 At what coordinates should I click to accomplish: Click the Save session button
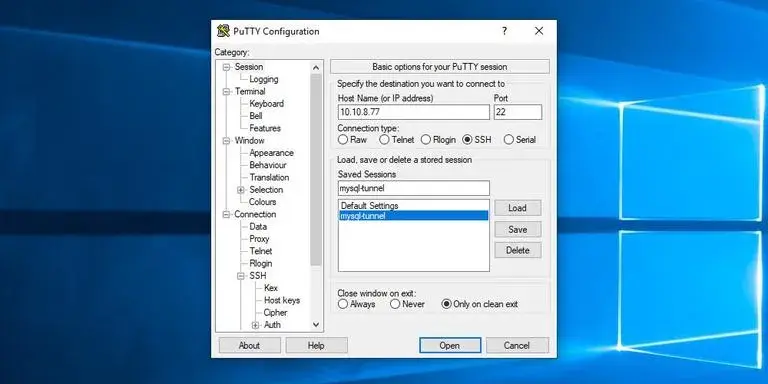[x=518, y=229]
